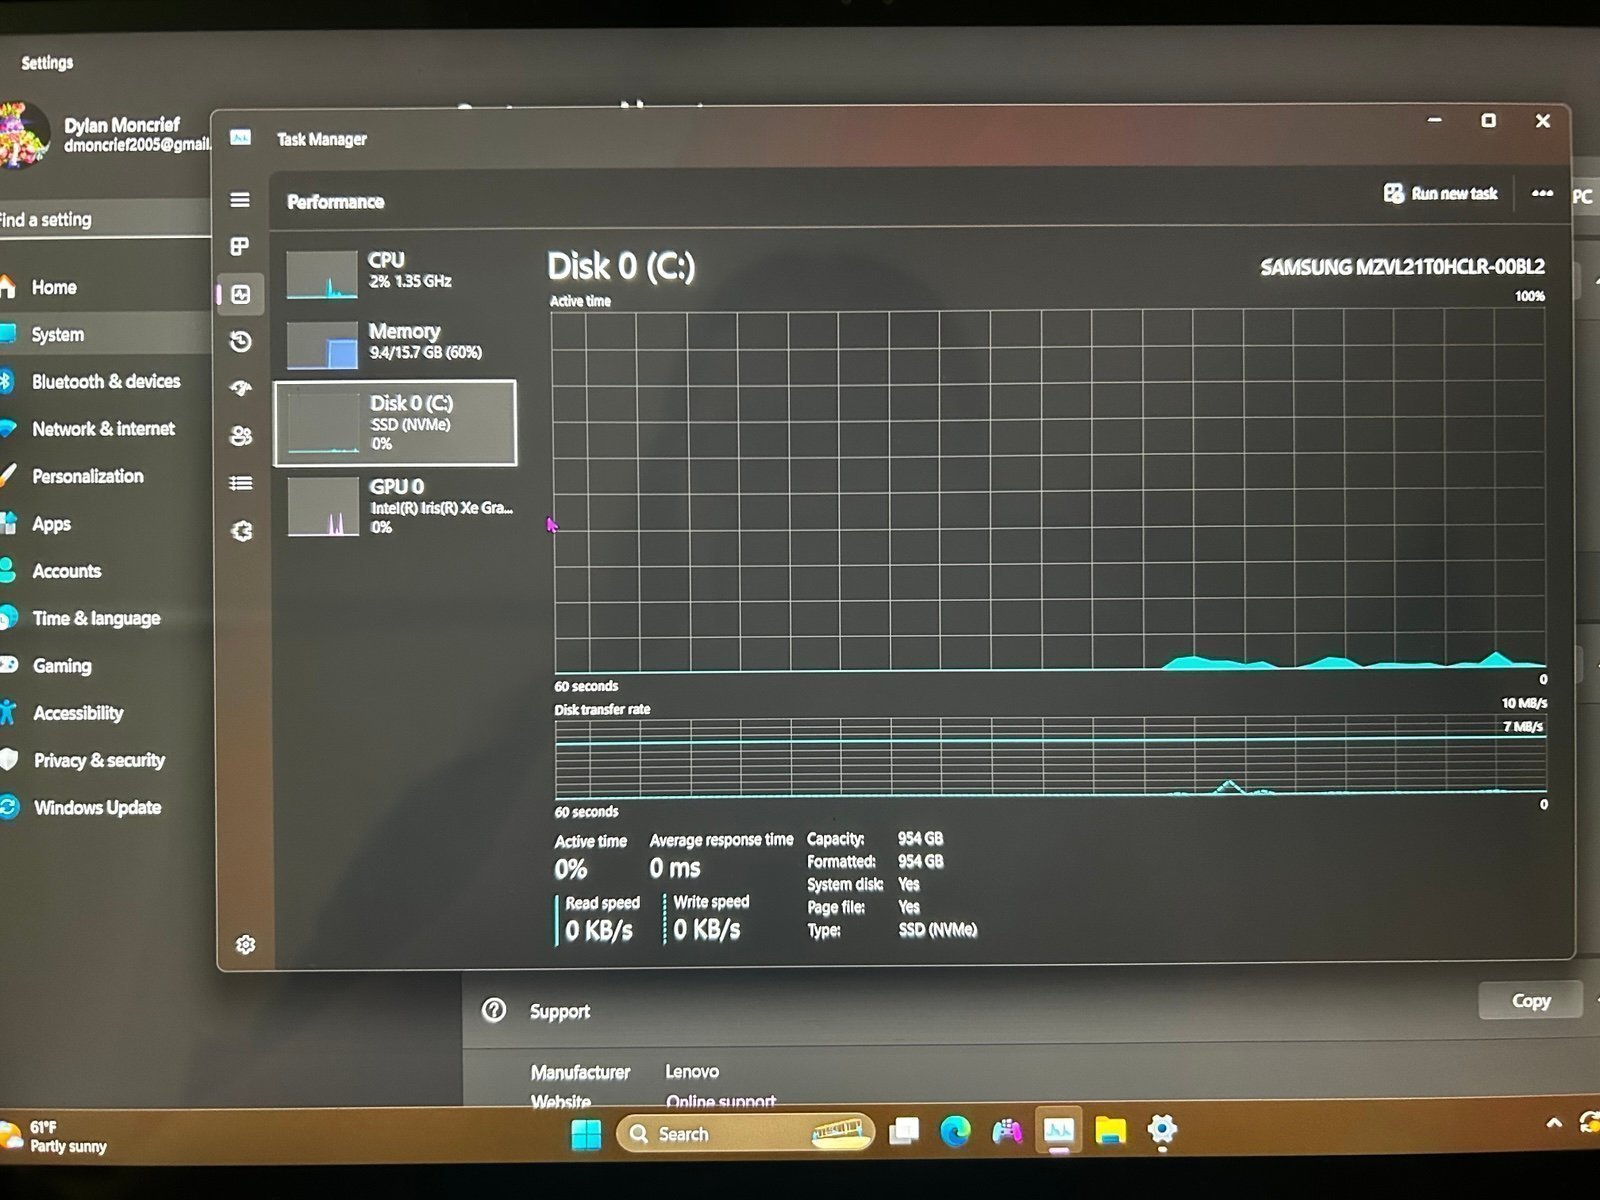Click the Capacity 954 GB value
This screenshot has width=1600, height=1200.
(x=920, y=838)
